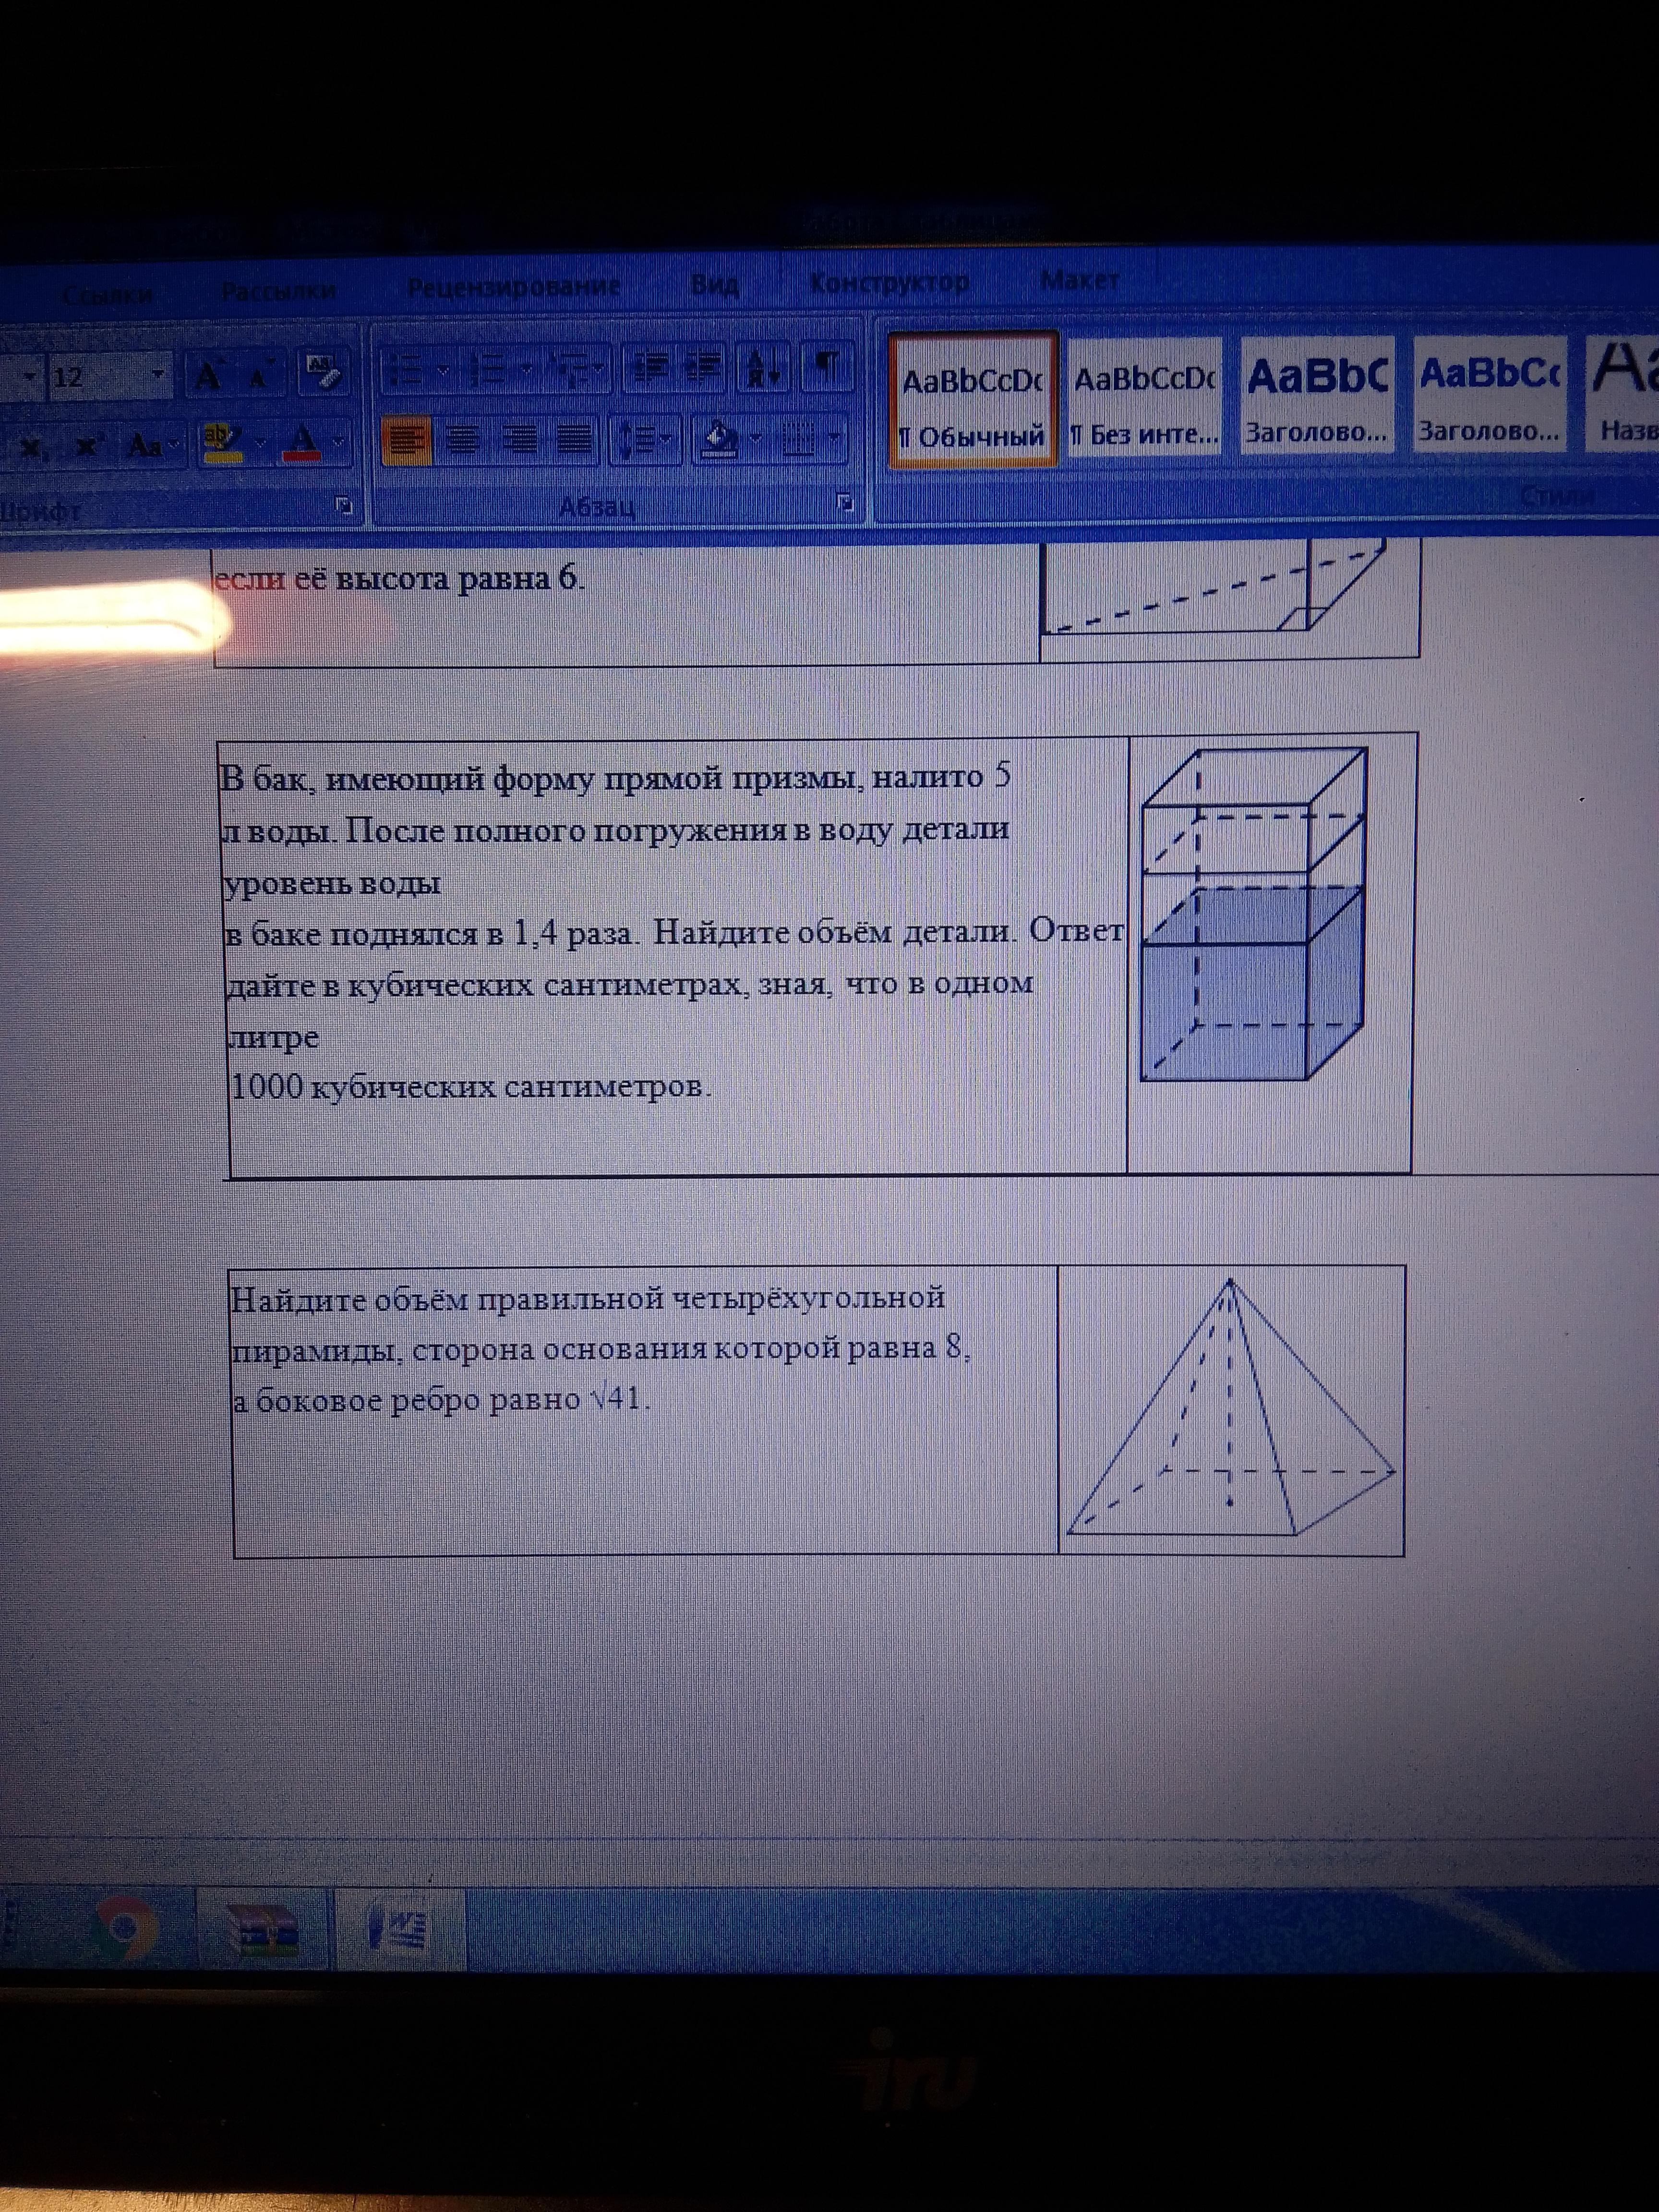1659x2212 pixels.
Task: Open the Рецензирование ribbon tab
Action: pos(513,287)
